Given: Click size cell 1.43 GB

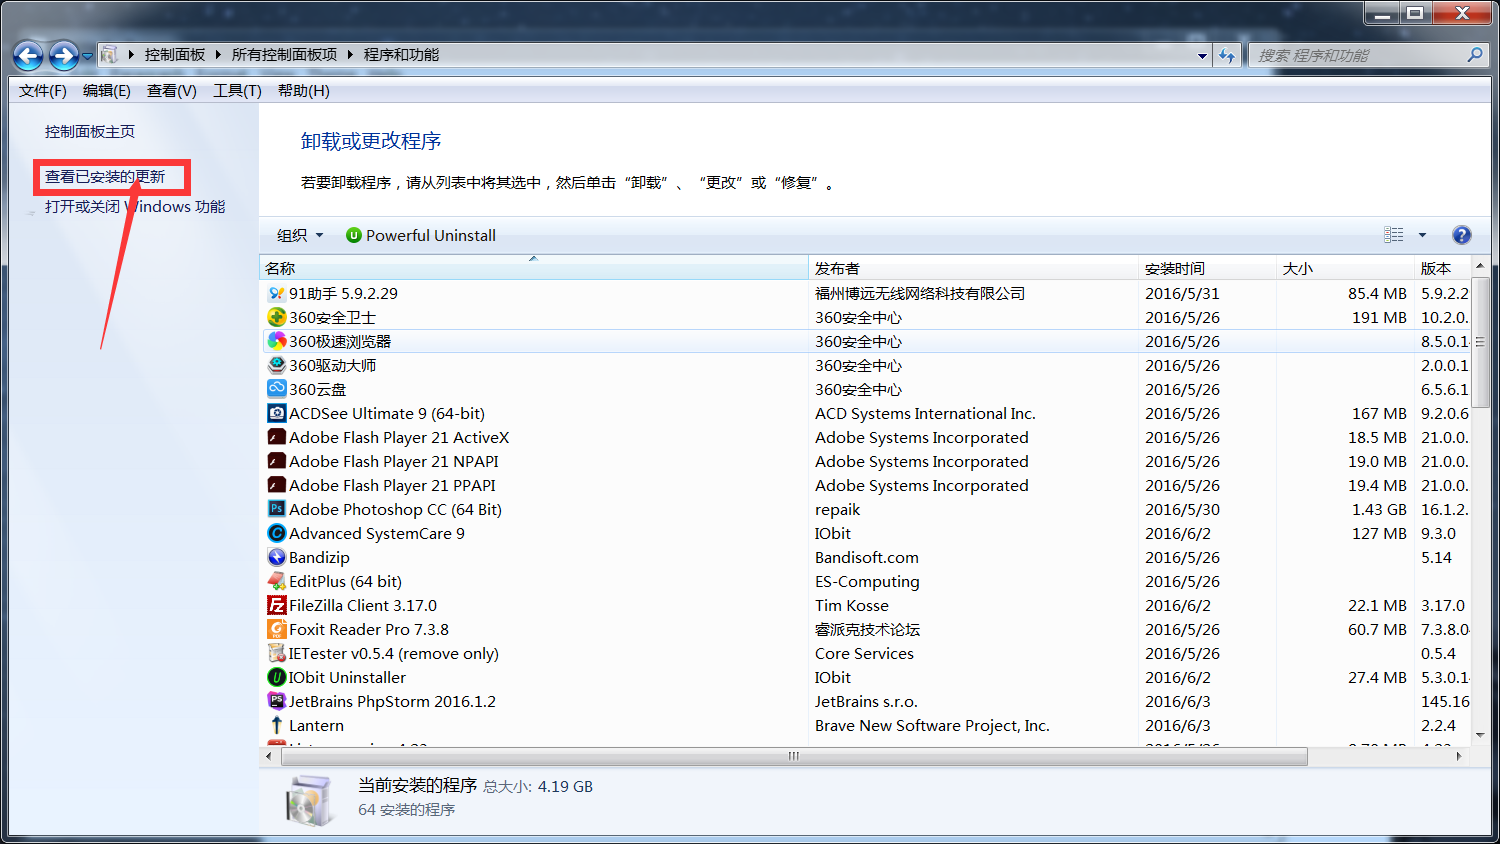Looking at the screenshot, I should [1379, 509].
